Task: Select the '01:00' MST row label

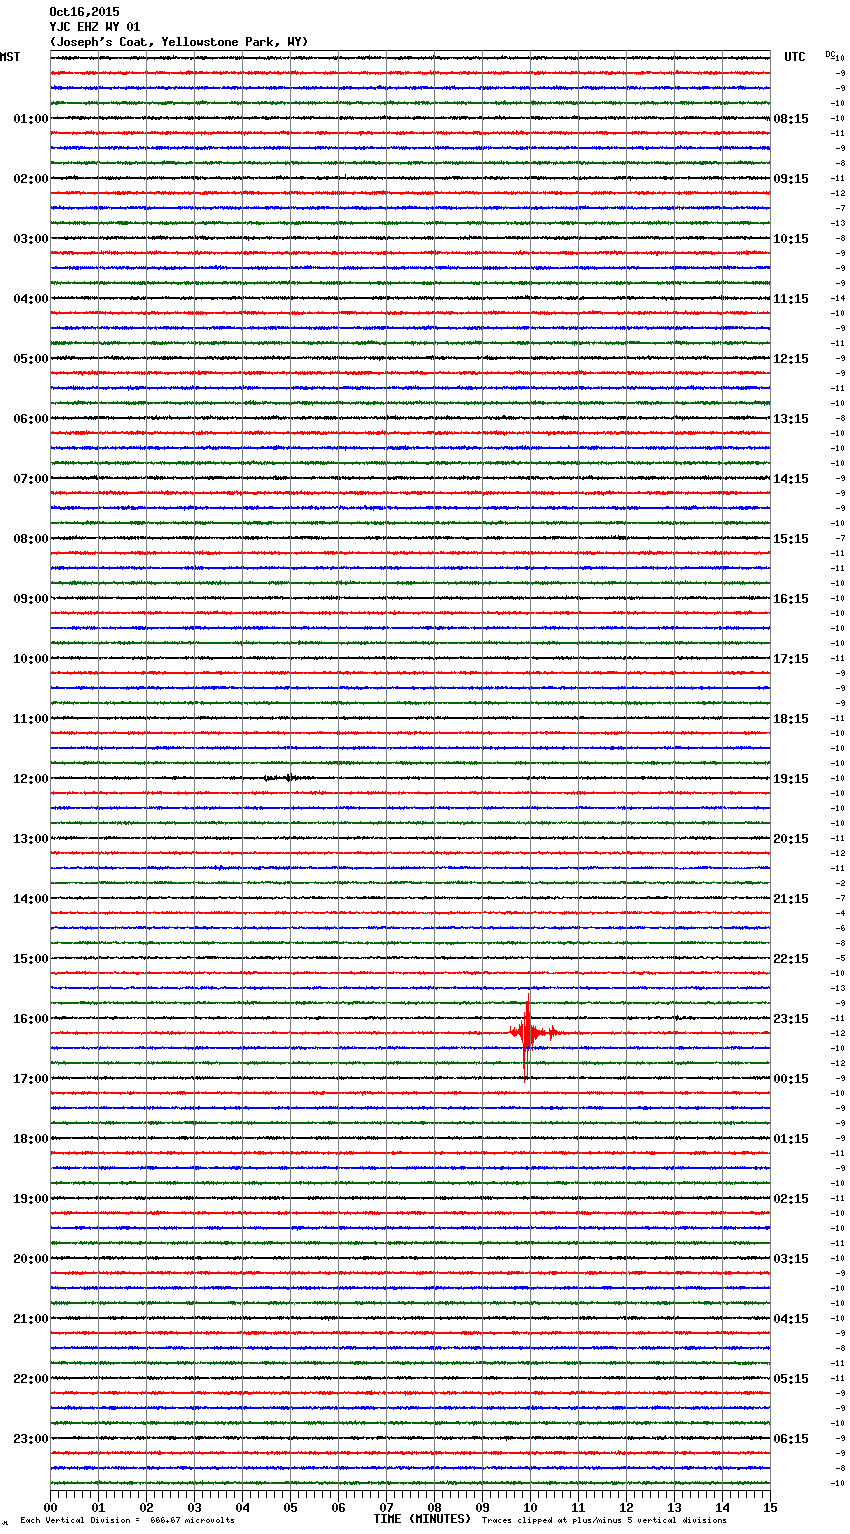Action: pyautogui.click(x=31, y=119)
